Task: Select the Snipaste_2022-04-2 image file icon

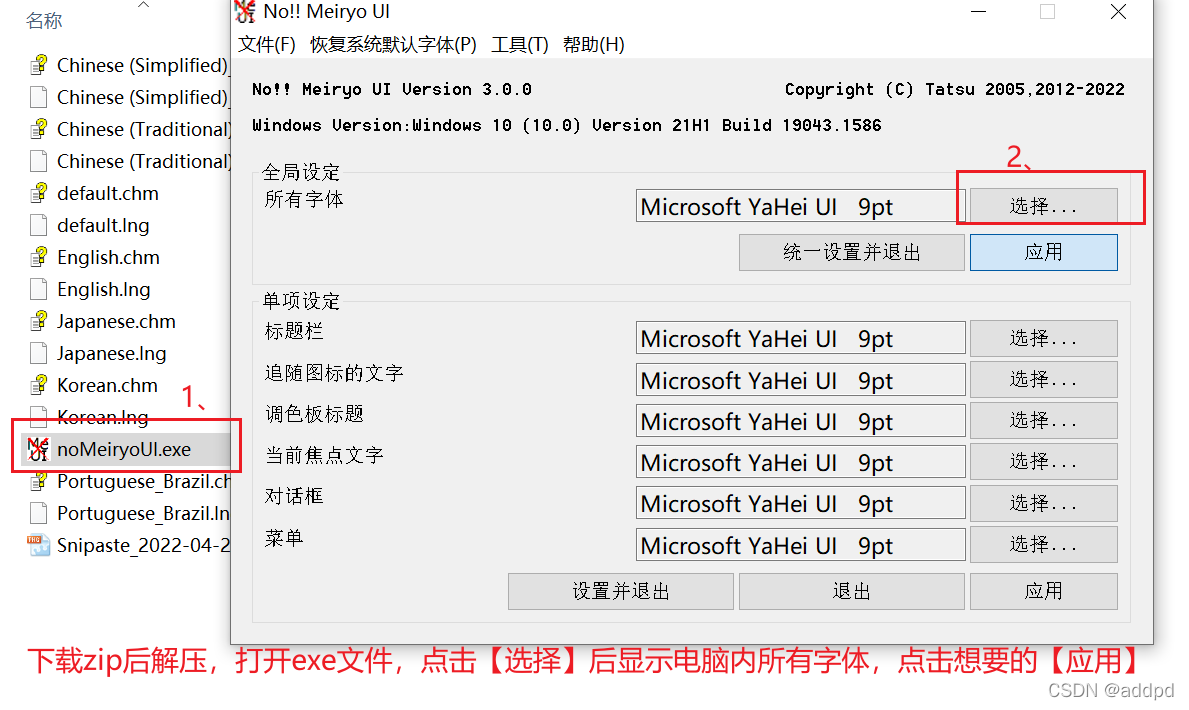Action: point(39,545)
